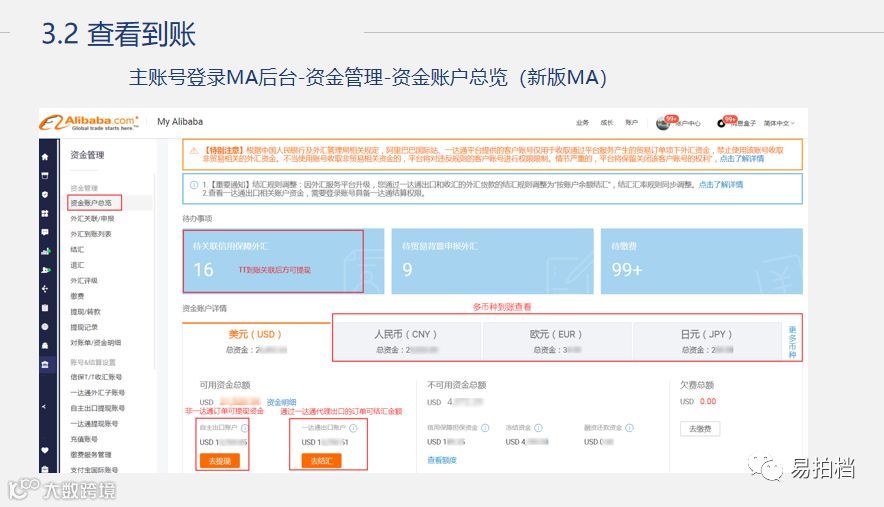Viewport: 884px width, 507px height.
Task: Click info icon beside 一达通出口账户
Action: coord(353,428)
